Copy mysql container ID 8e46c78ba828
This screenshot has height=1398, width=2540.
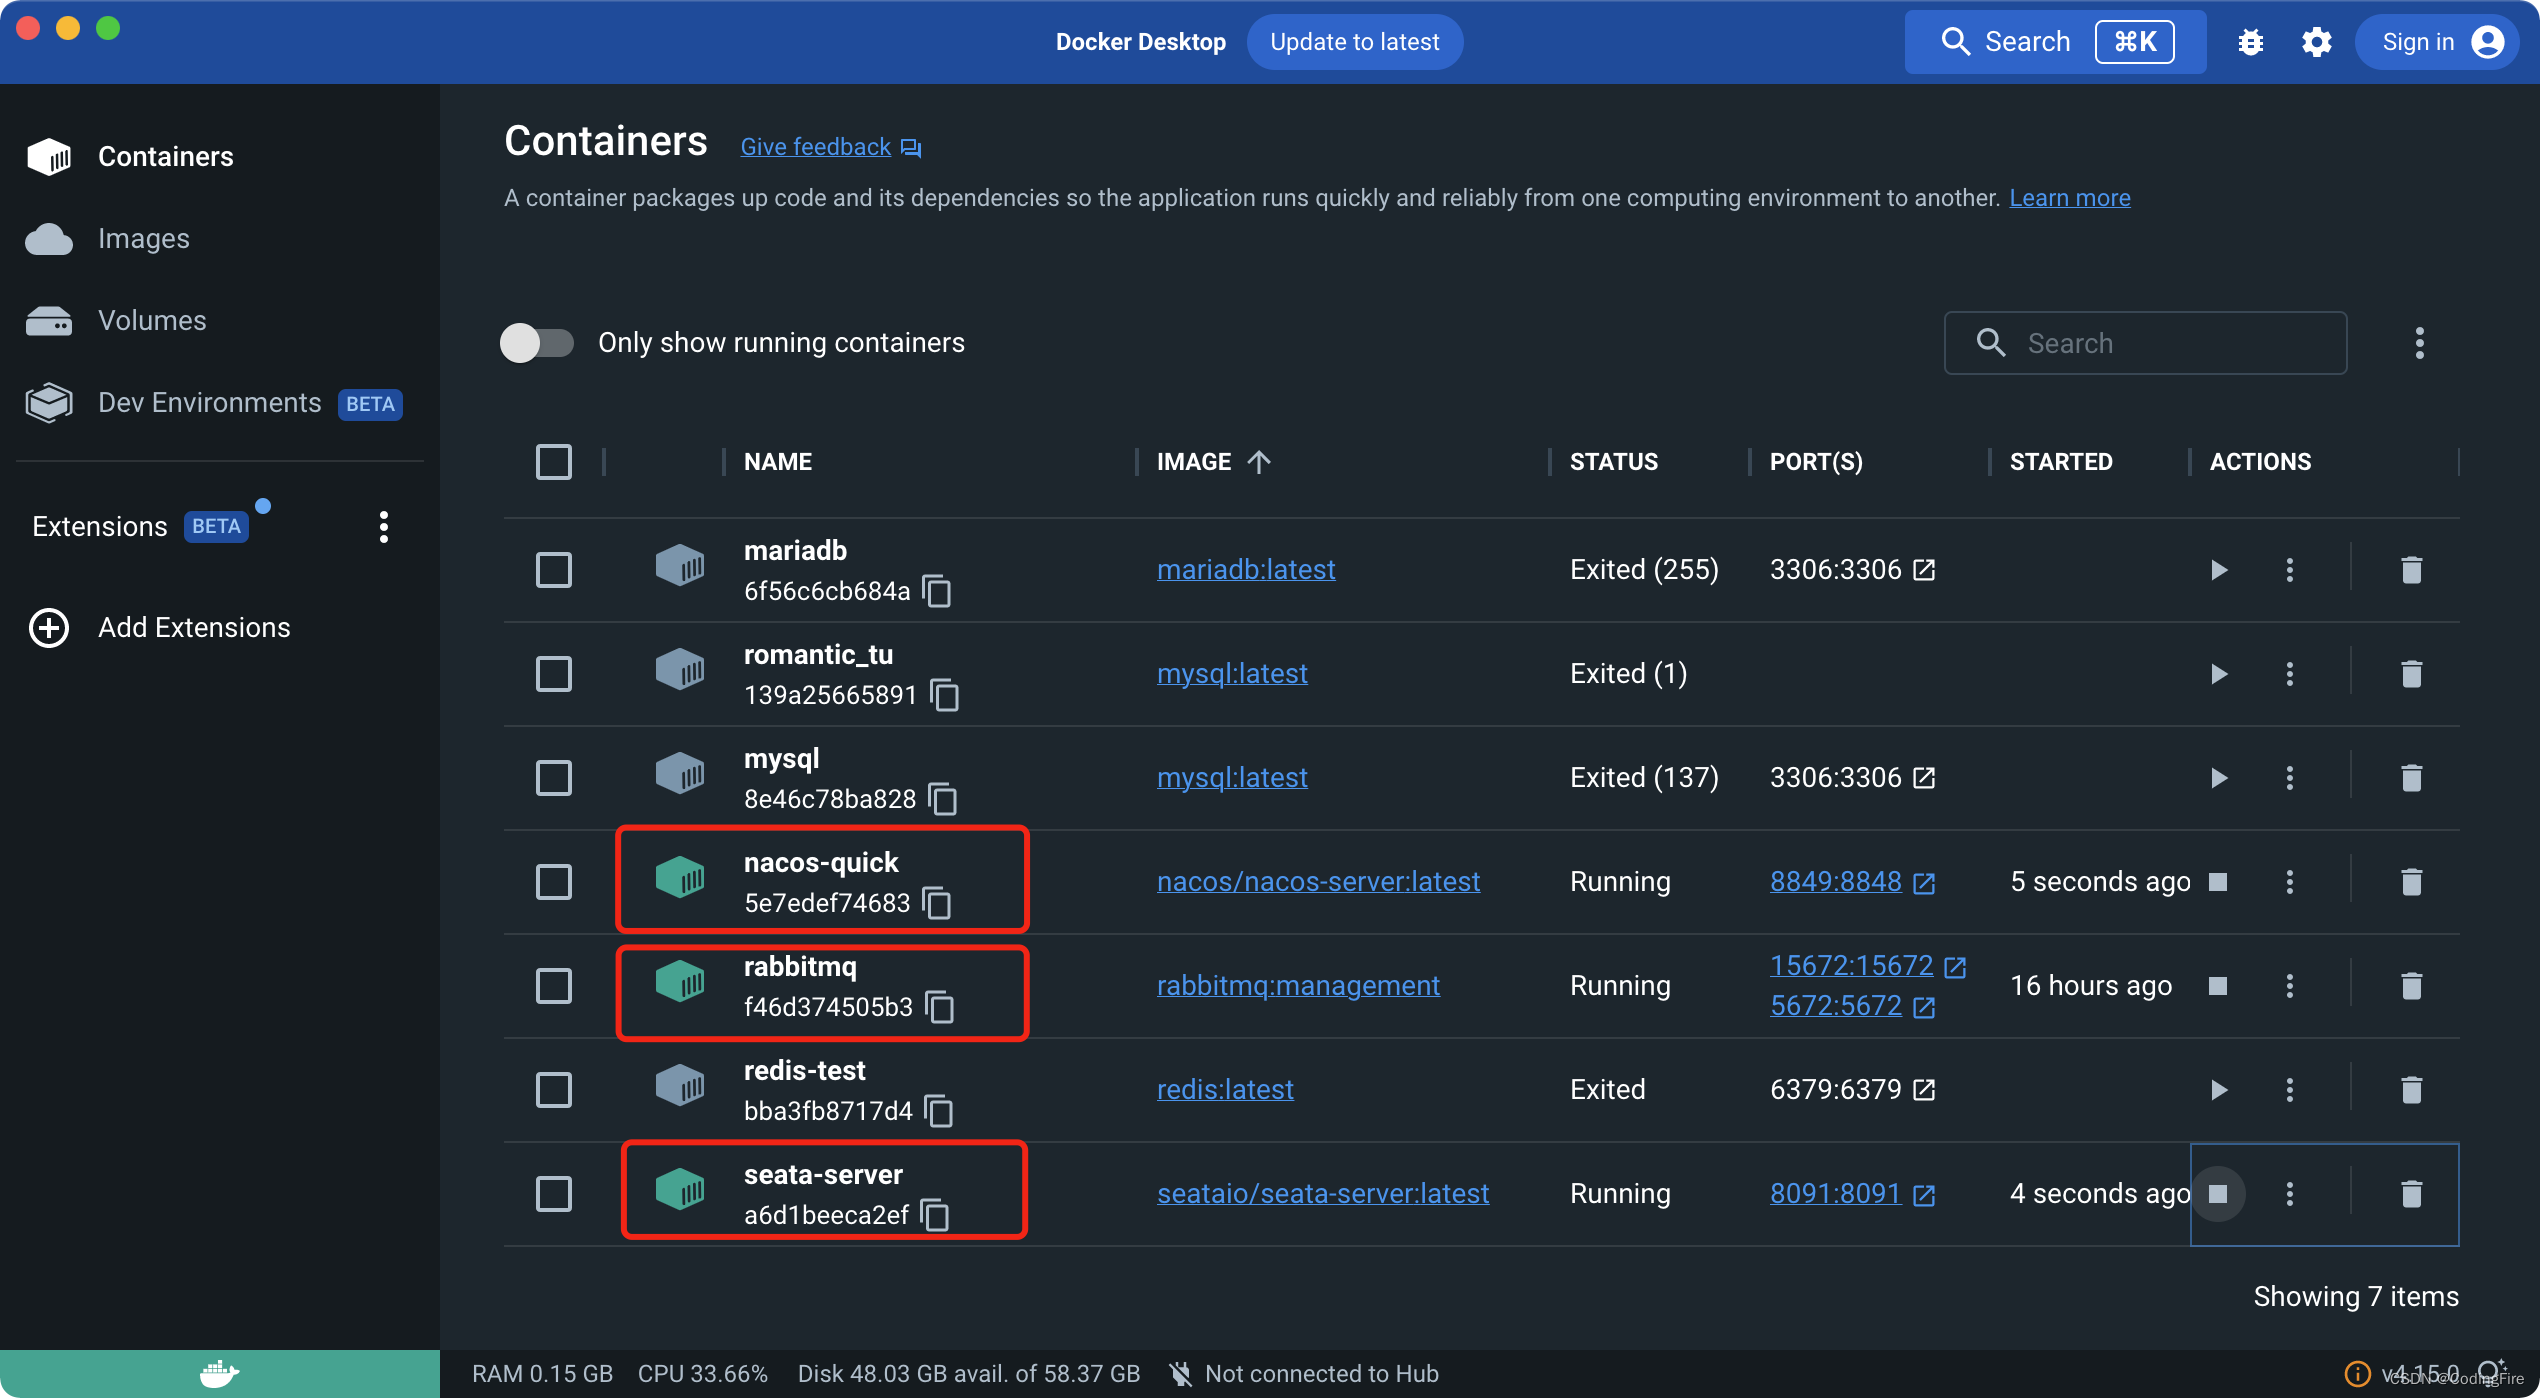(x=943, y=799)
